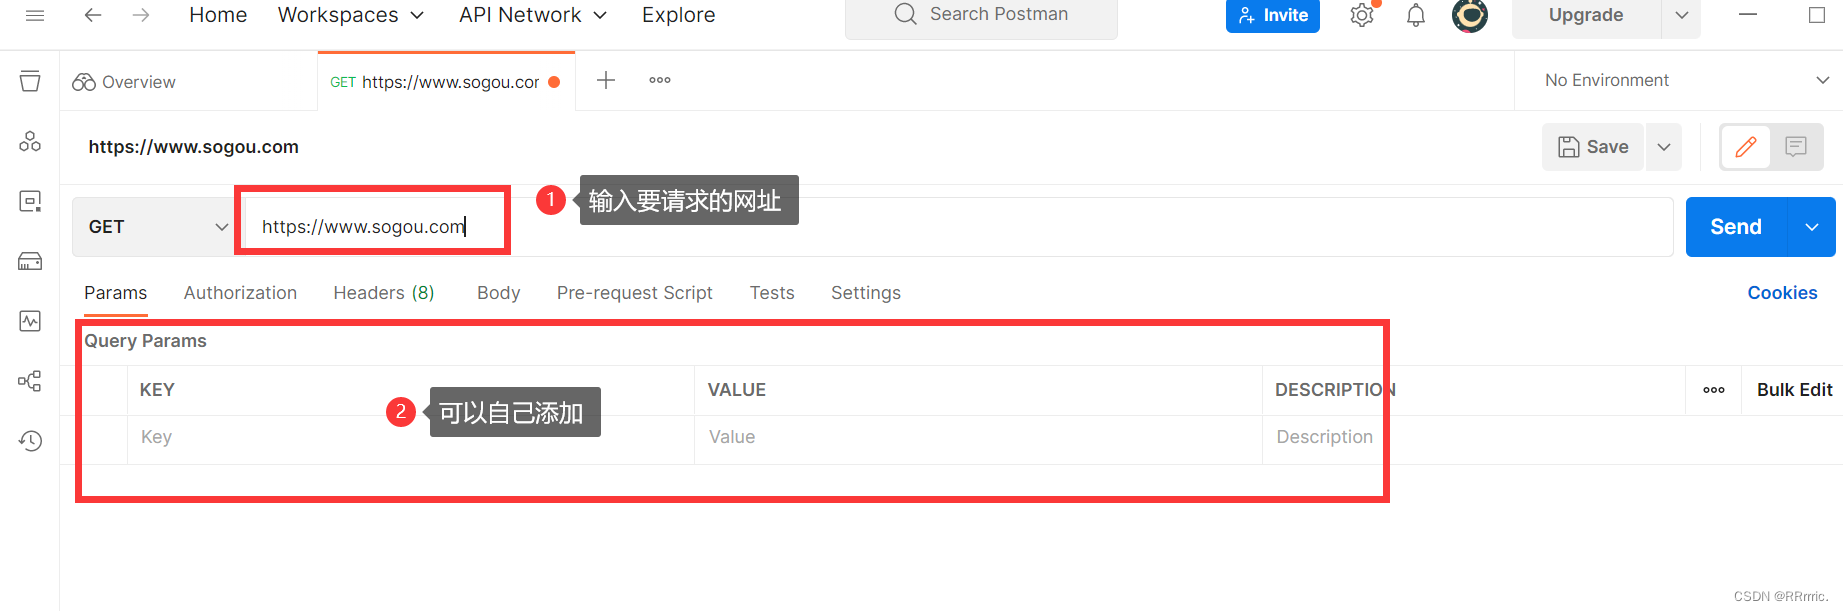
Task: Open the GET method dropdown
Action: 156,227
